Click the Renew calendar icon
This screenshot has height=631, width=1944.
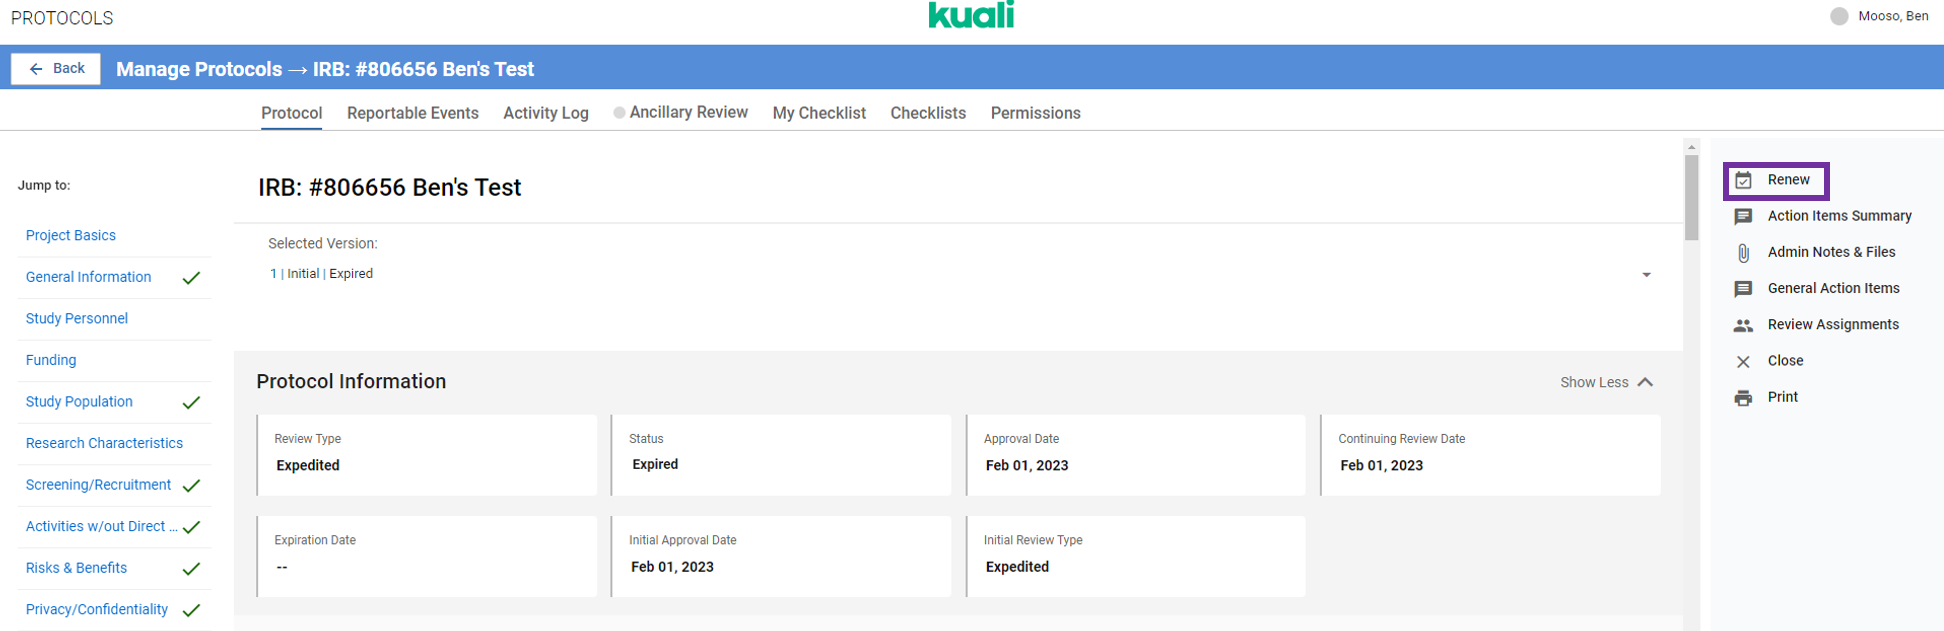tap(1743, 181)
